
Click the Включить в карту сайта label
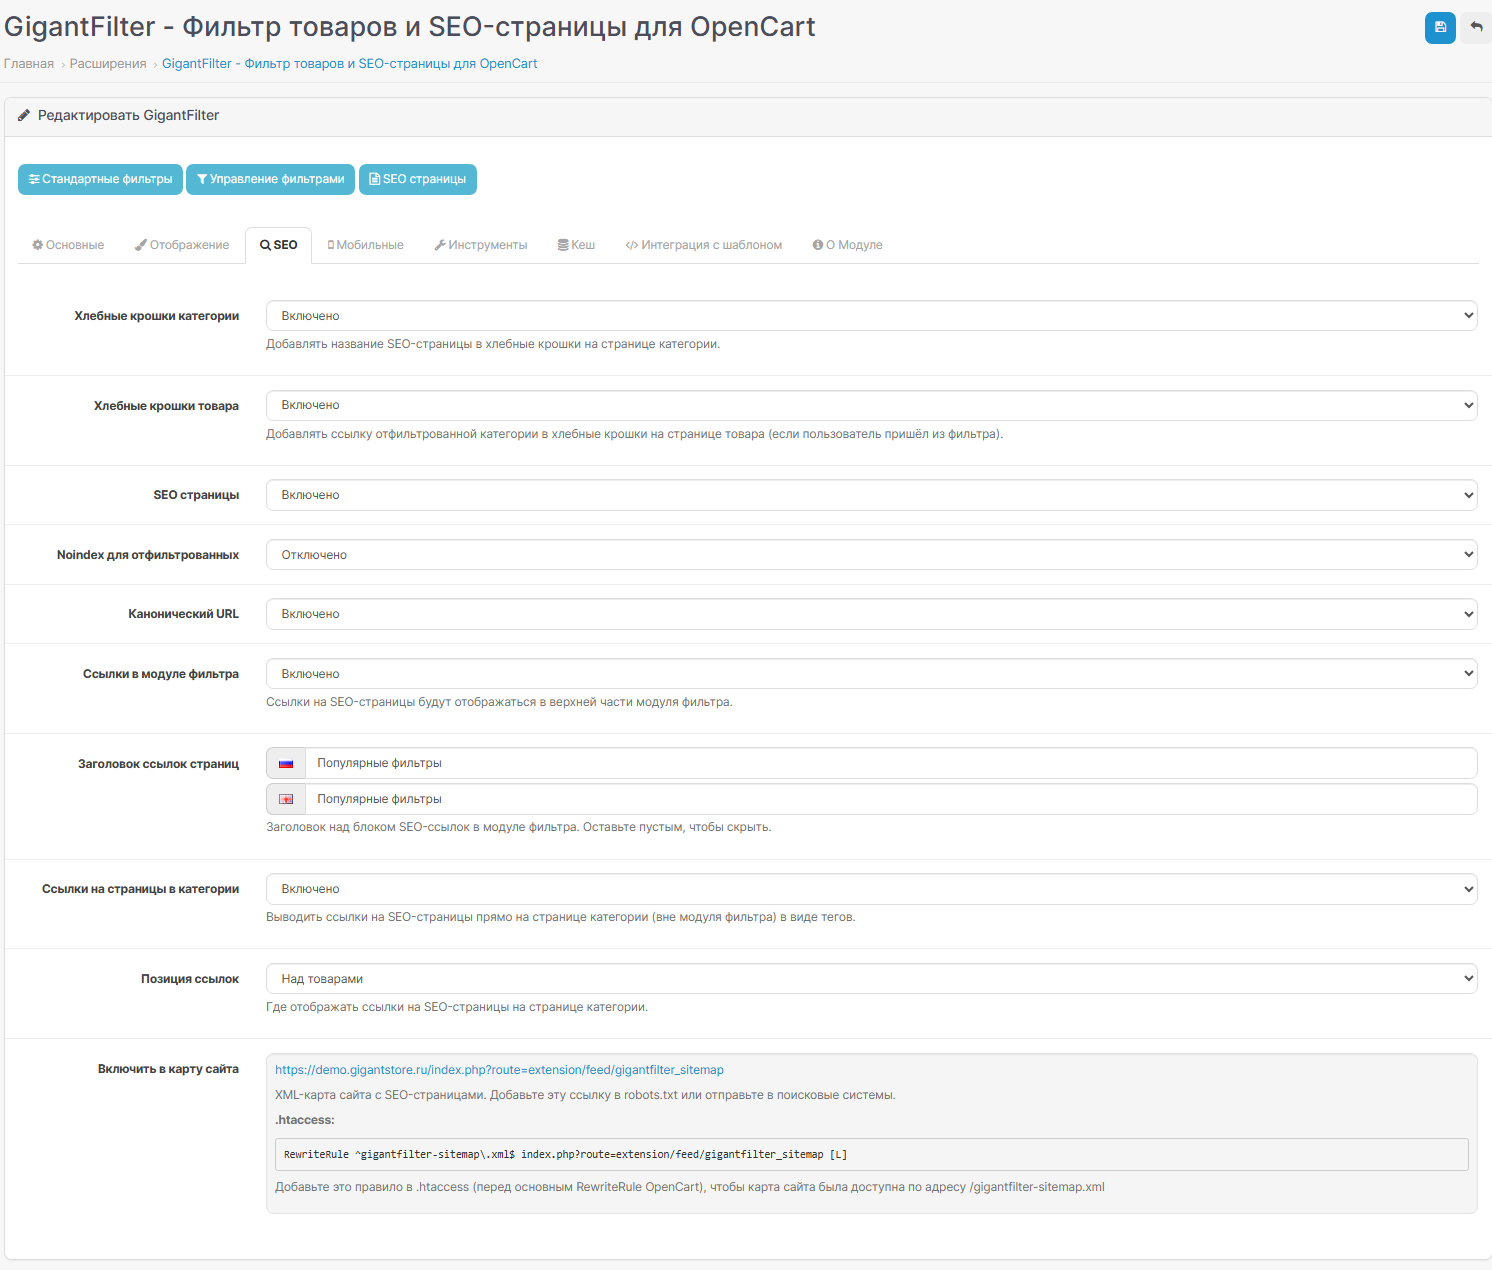[168, 1069]
